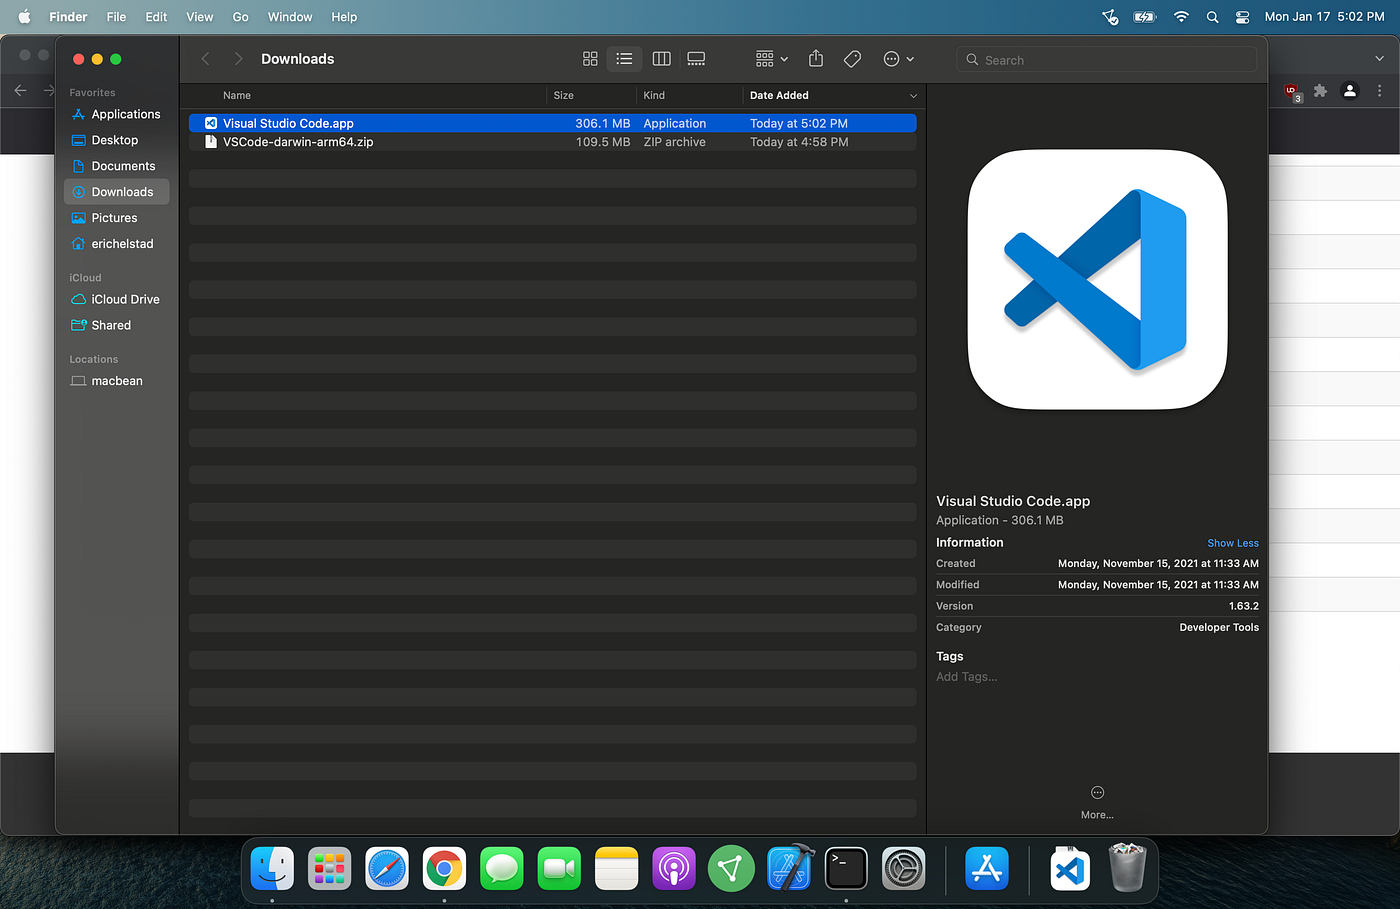Click the Spotlight search icon in menu bar
The image size is (1400, 909).
pos(1212,17)
